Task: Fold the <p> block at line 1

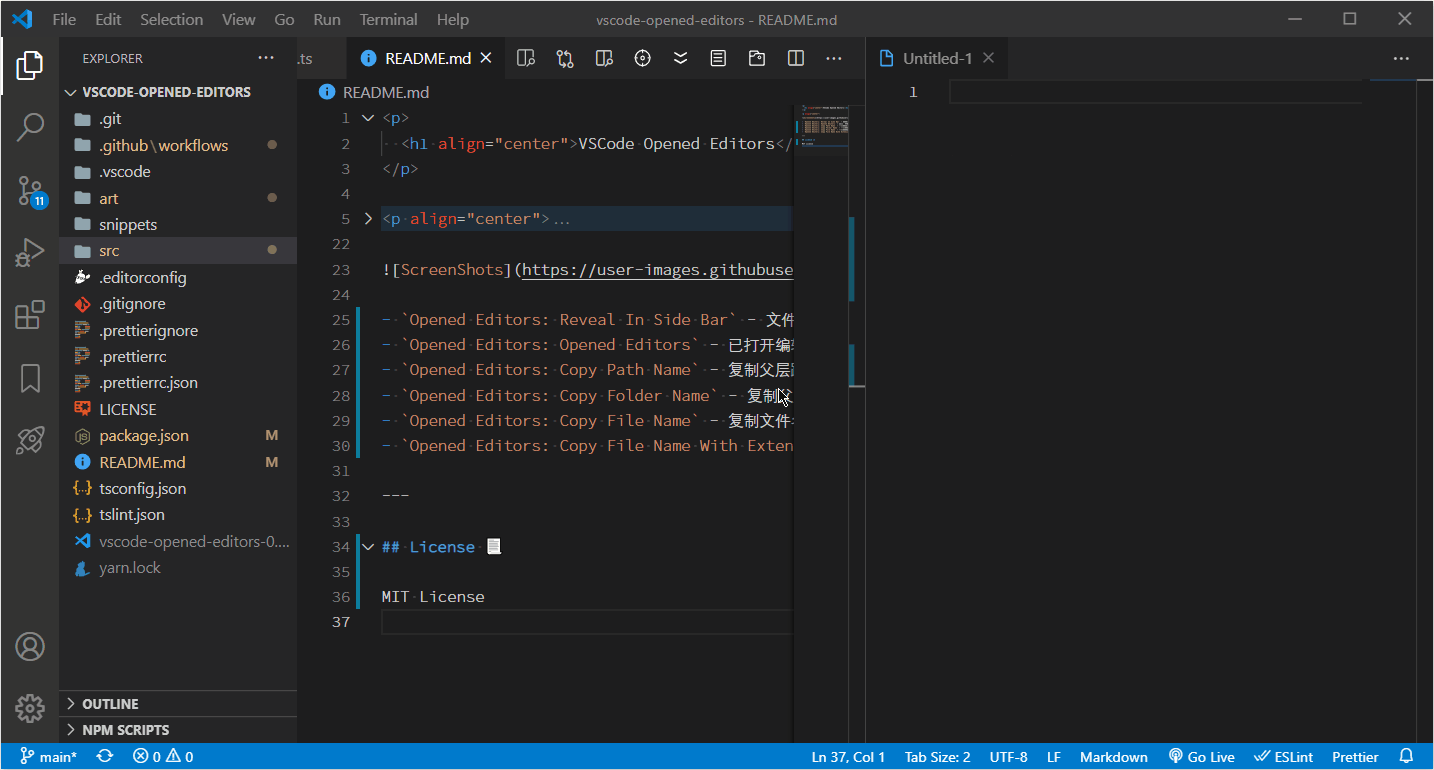Action: click(368, 119)
